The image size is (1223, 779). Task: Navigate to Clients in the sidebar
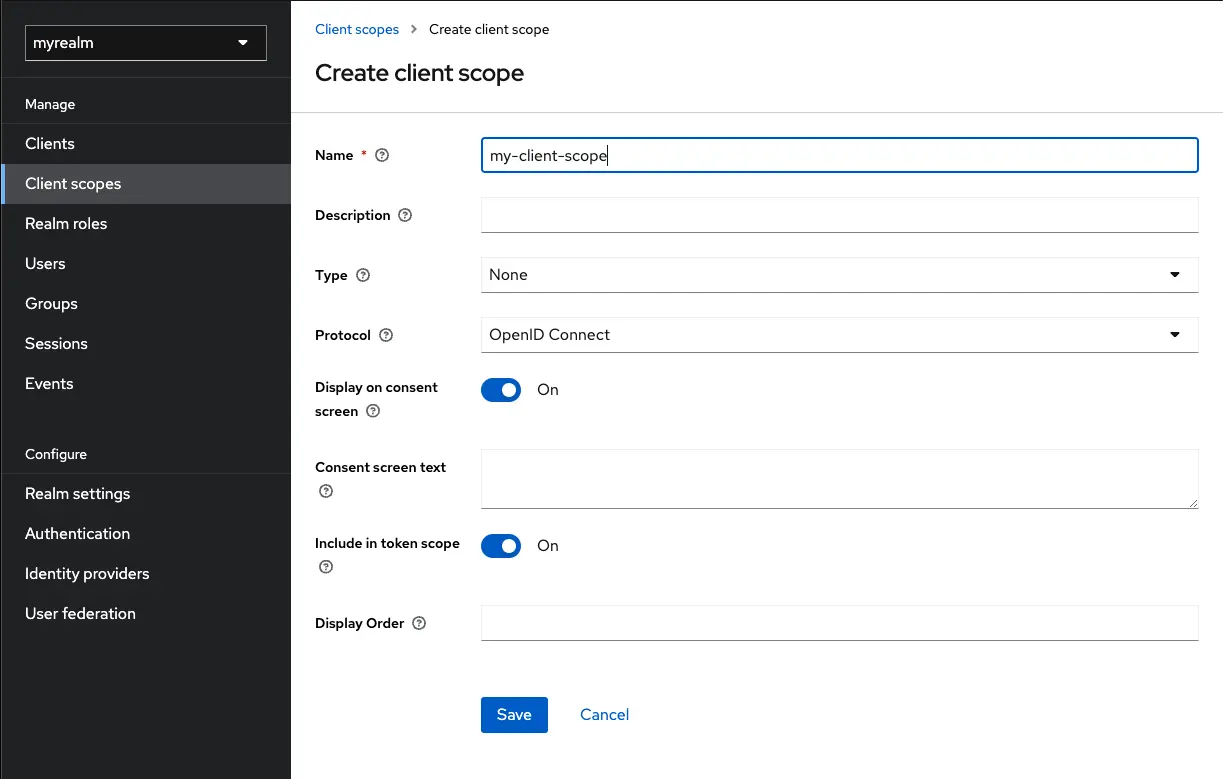tap(49, 143)
